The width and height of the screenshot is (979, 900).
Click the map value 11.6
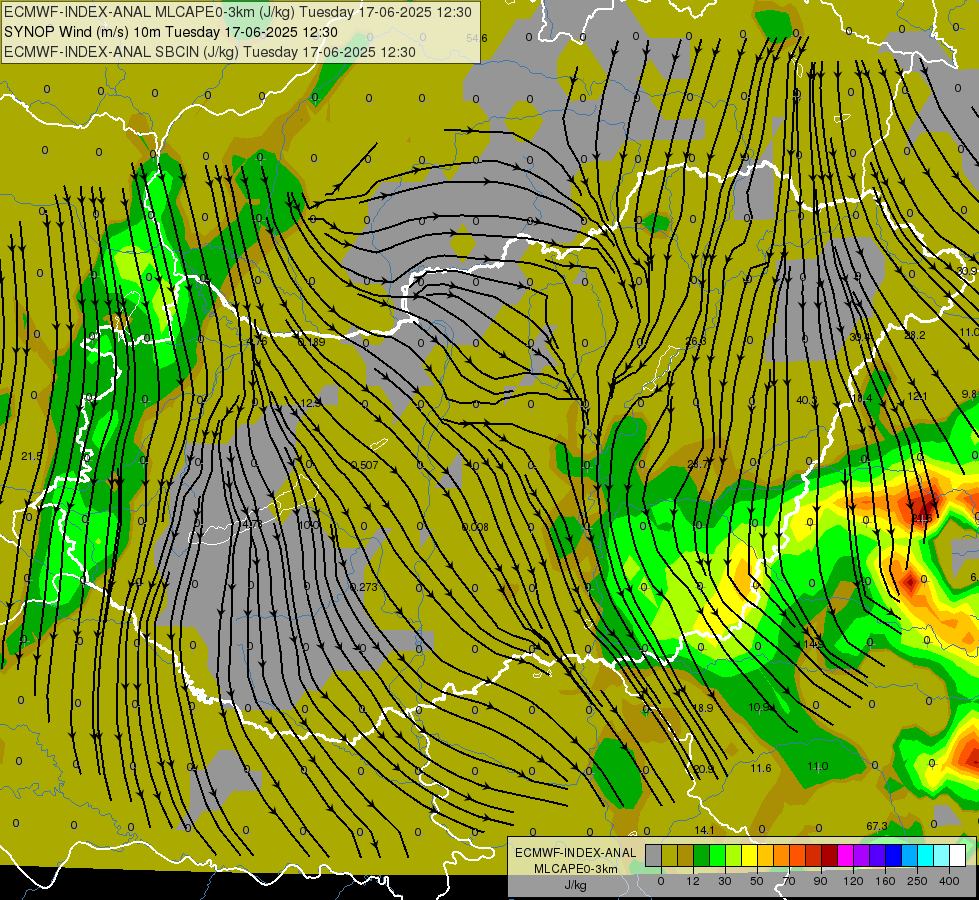tap(760, 768)
